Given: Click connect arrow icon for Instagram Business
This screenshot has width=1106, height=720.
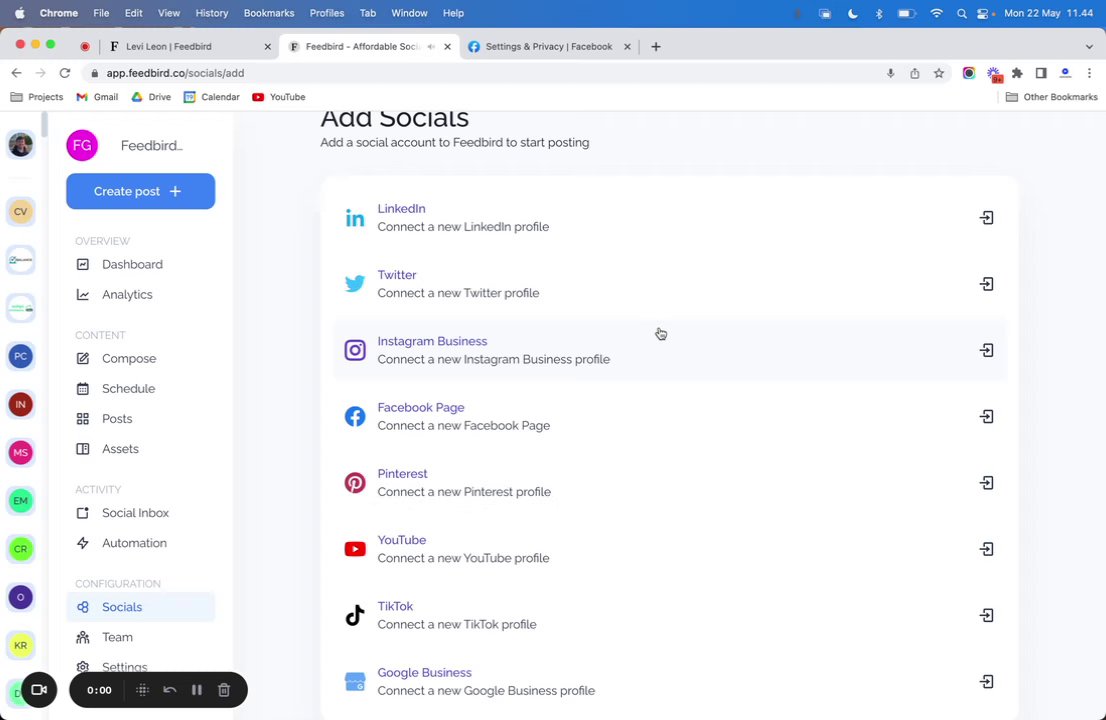Looking at the screenshot, I should [x=987, y=350].
